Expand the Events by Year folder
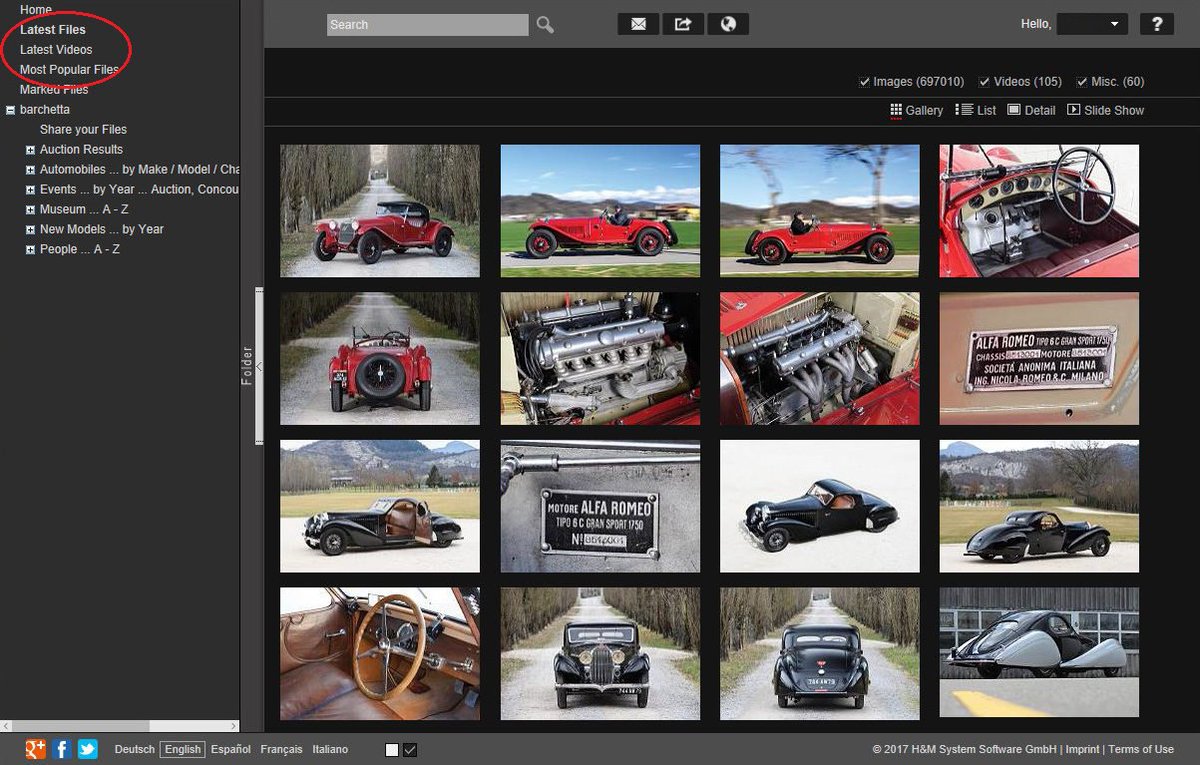The image size is (1200, 765). pyautogui.click(x=30, y=190)
